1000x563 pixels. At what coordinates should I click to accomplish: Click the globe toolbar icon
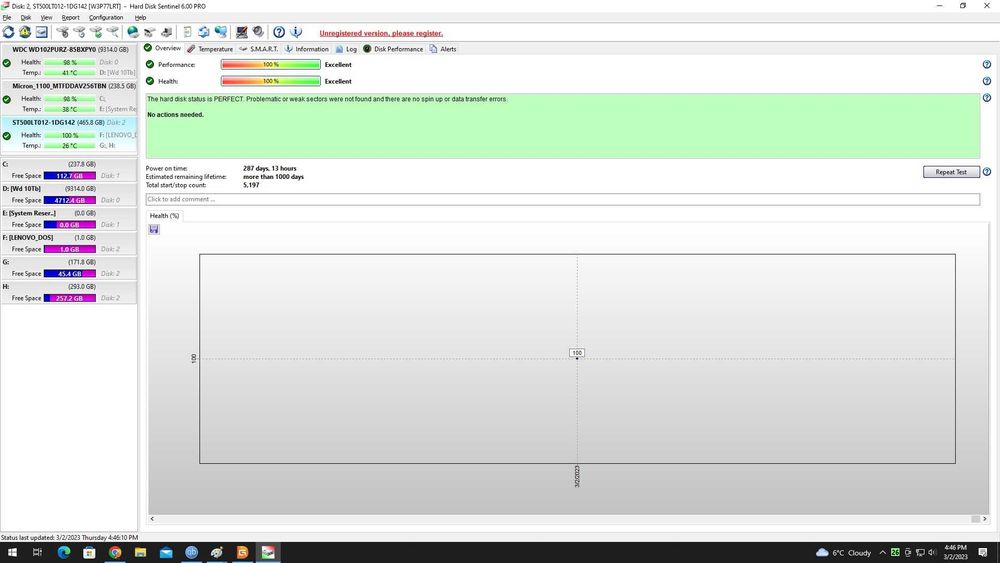[133, 32]
